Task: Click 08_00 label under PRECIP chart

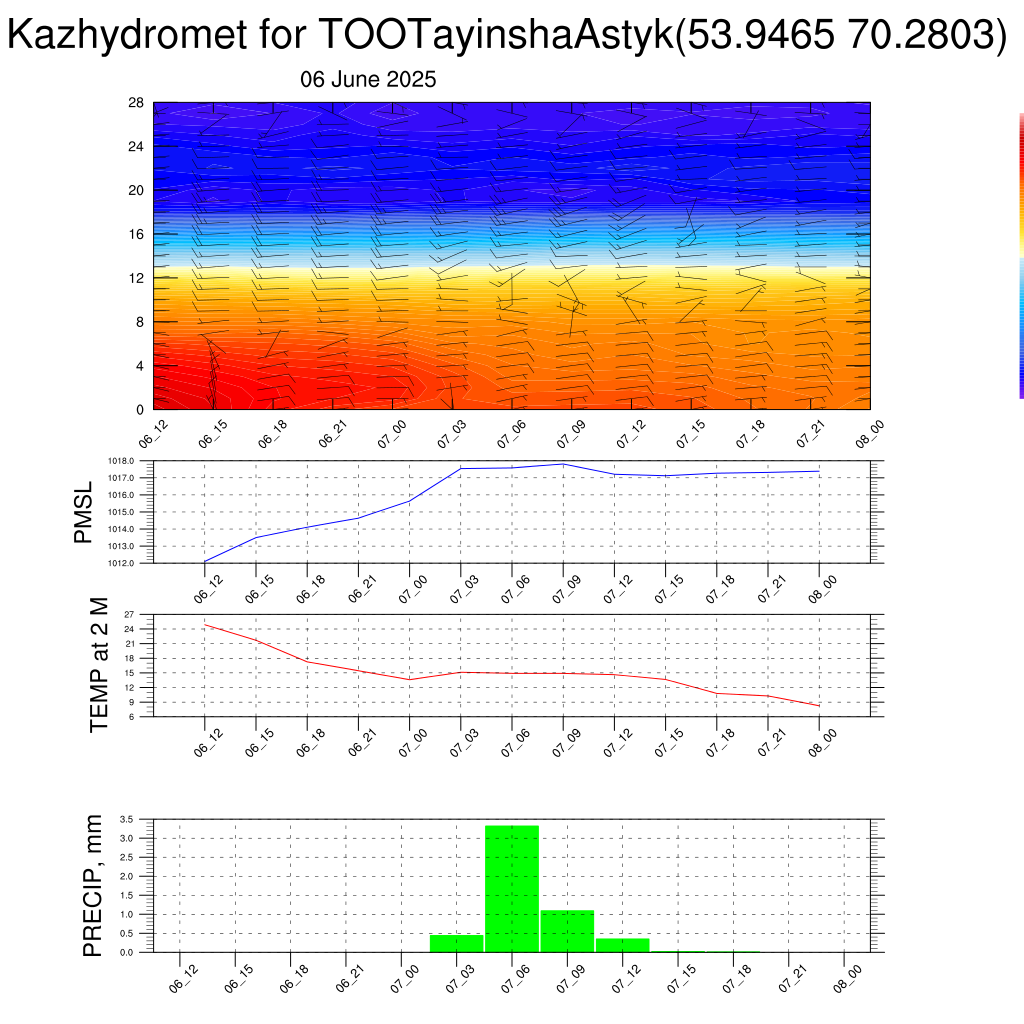Action: coord(848,979)
